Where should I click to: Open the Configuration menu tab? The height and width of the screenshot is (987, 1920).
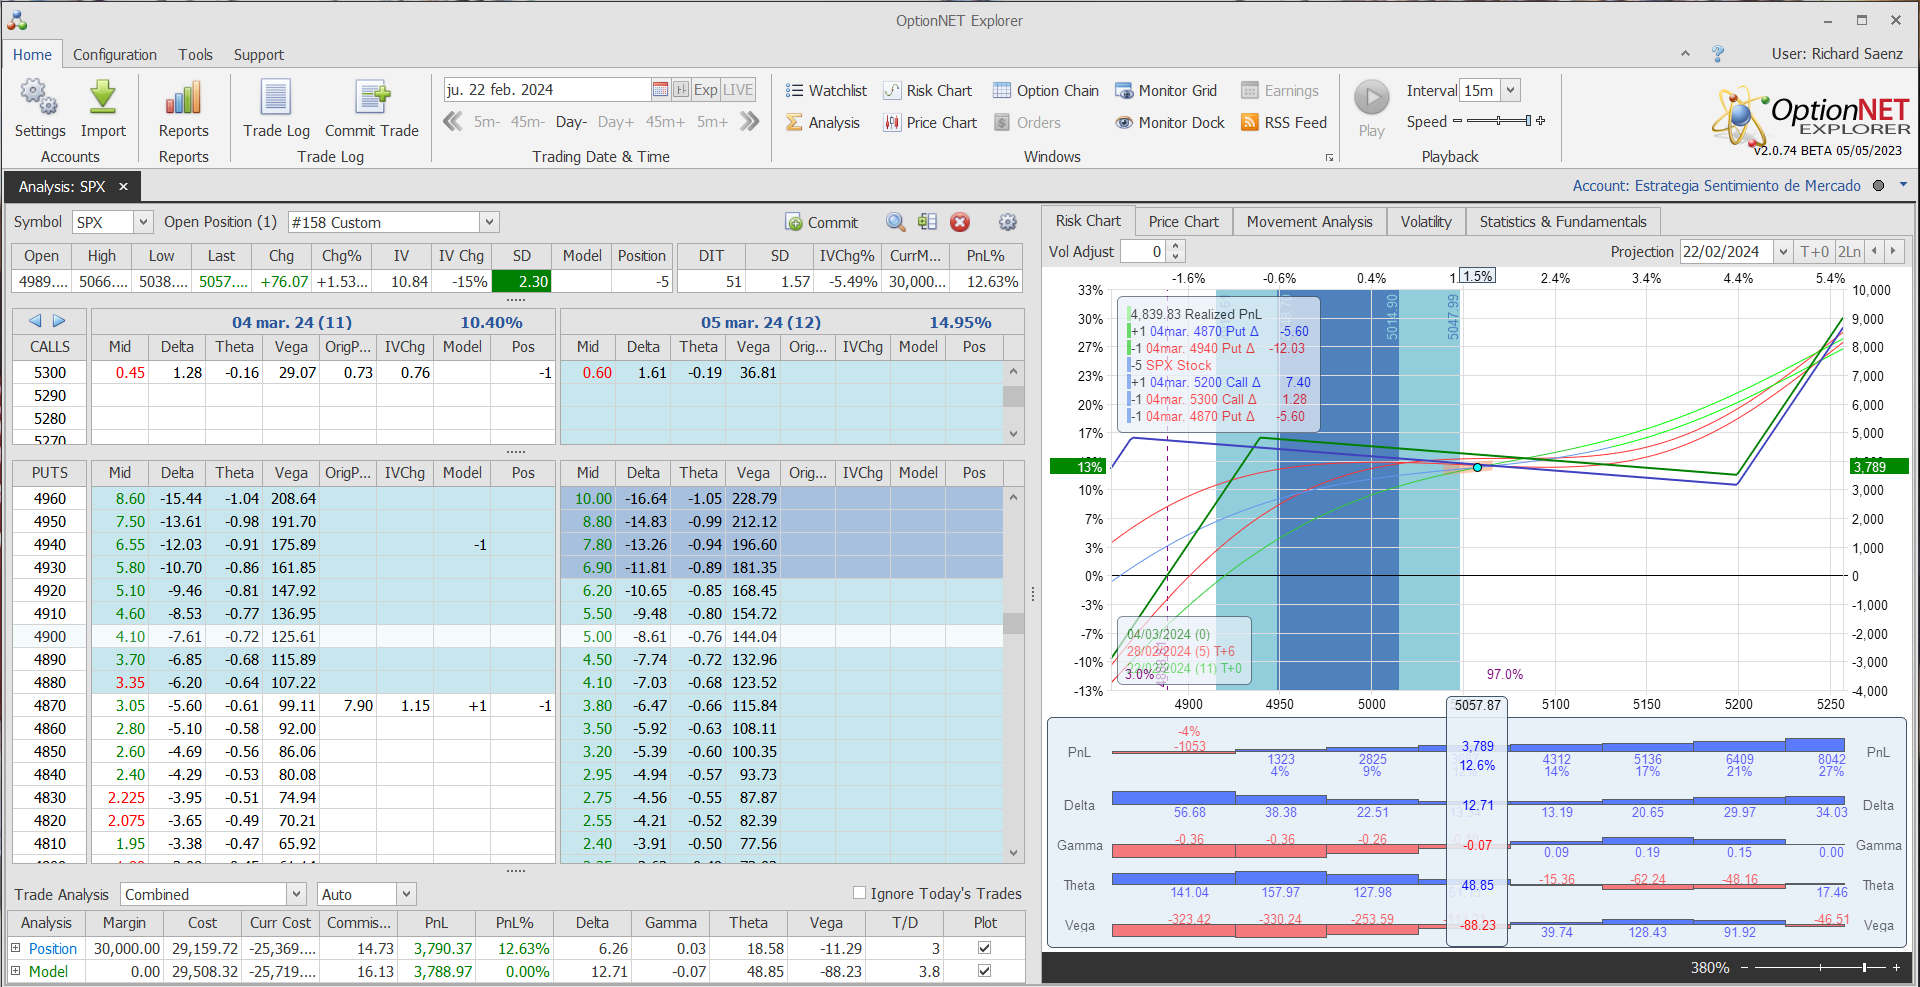pyautogui.click(x=114, y=55)
